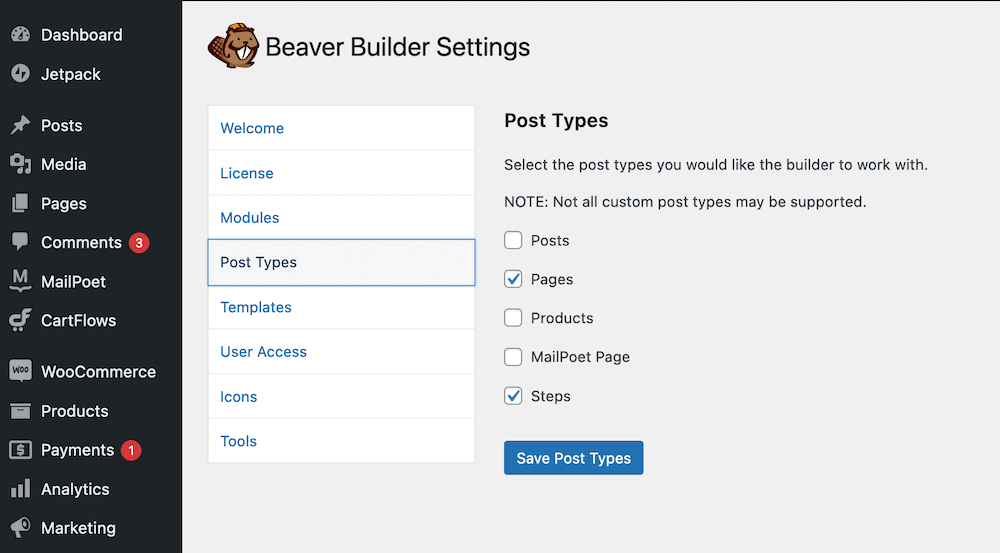Screen dimensions: 1000x553
Task: Click the Comments badge showing 3
Action: 139,242
